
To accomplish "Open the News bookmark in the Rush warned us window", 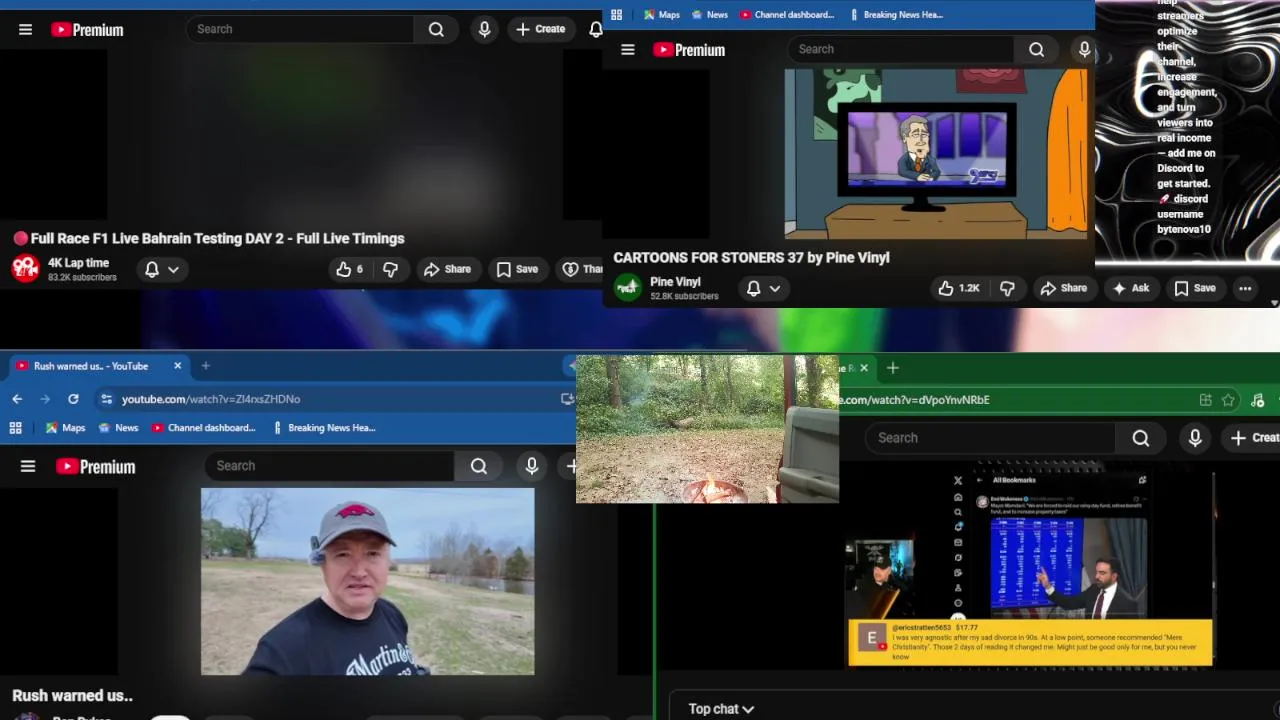I will (x=117, y=428).
